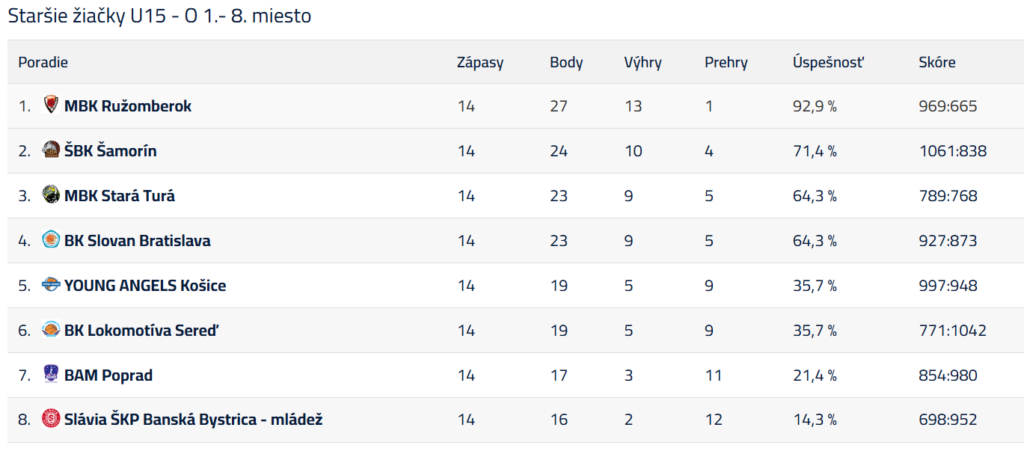Click the MBK Stará Turá team logo
This screenshot has width=1024, height=463.
pyautogui.click(x=51, y=195)
